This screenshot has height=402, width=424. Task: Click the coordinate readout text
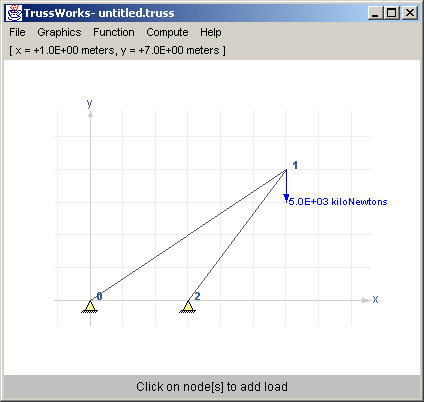(117, 50)
